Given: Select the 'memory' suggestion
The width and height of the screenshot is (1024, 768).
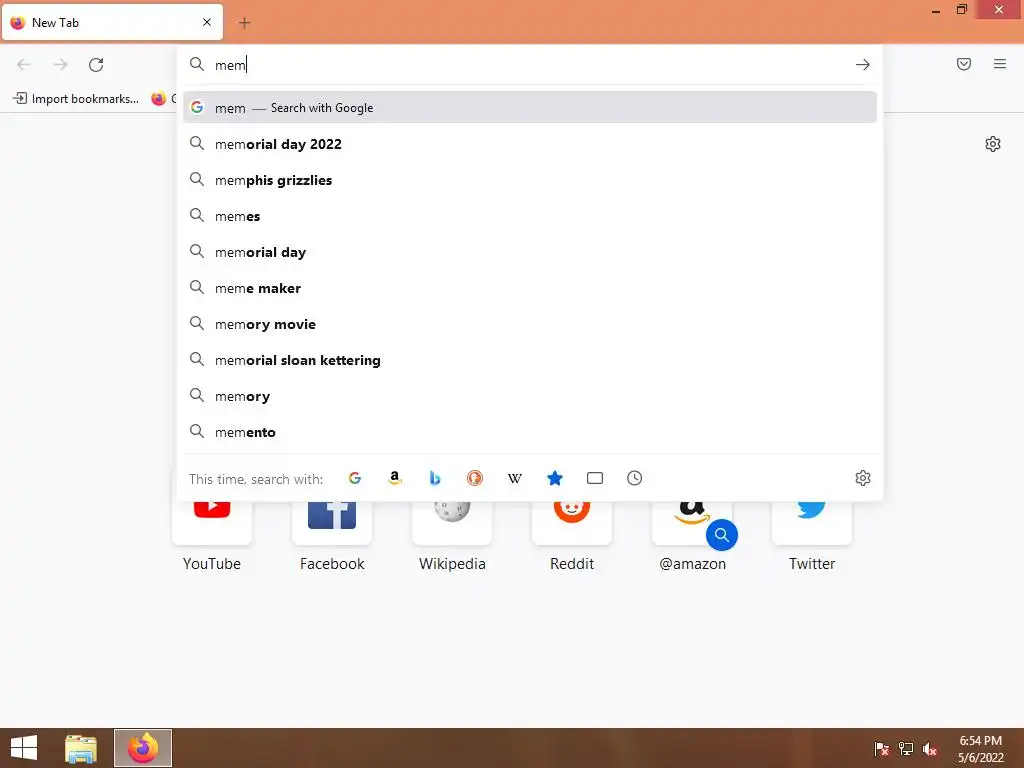Looking at the screenshot, I should click(x=530, y=396).
